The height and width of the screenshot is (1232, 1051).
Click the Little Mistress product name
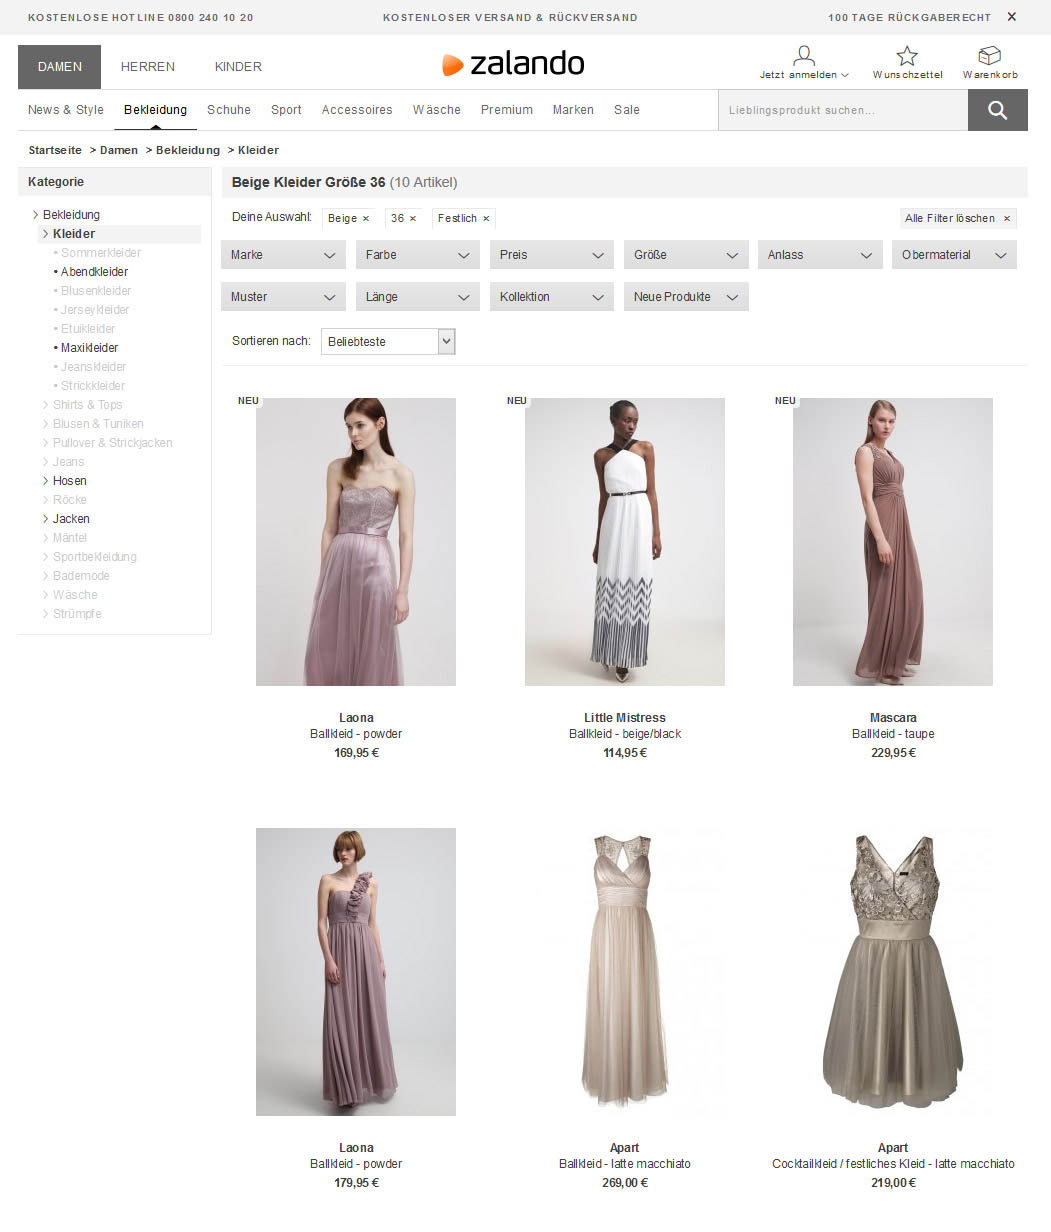point(625,718)
